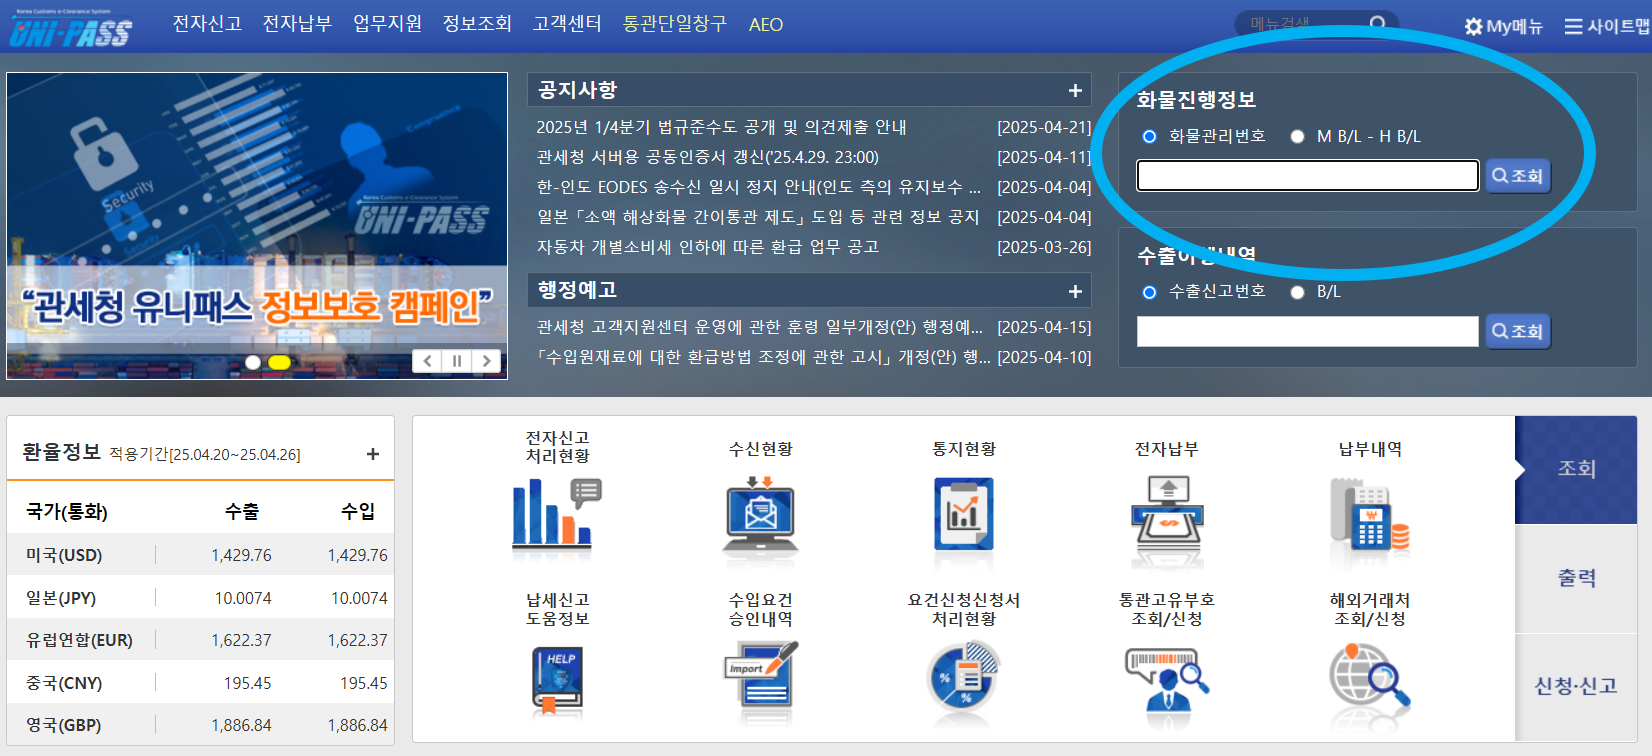Open the AEO menu
Screen dimensions: 1652x756
[766, 25]
